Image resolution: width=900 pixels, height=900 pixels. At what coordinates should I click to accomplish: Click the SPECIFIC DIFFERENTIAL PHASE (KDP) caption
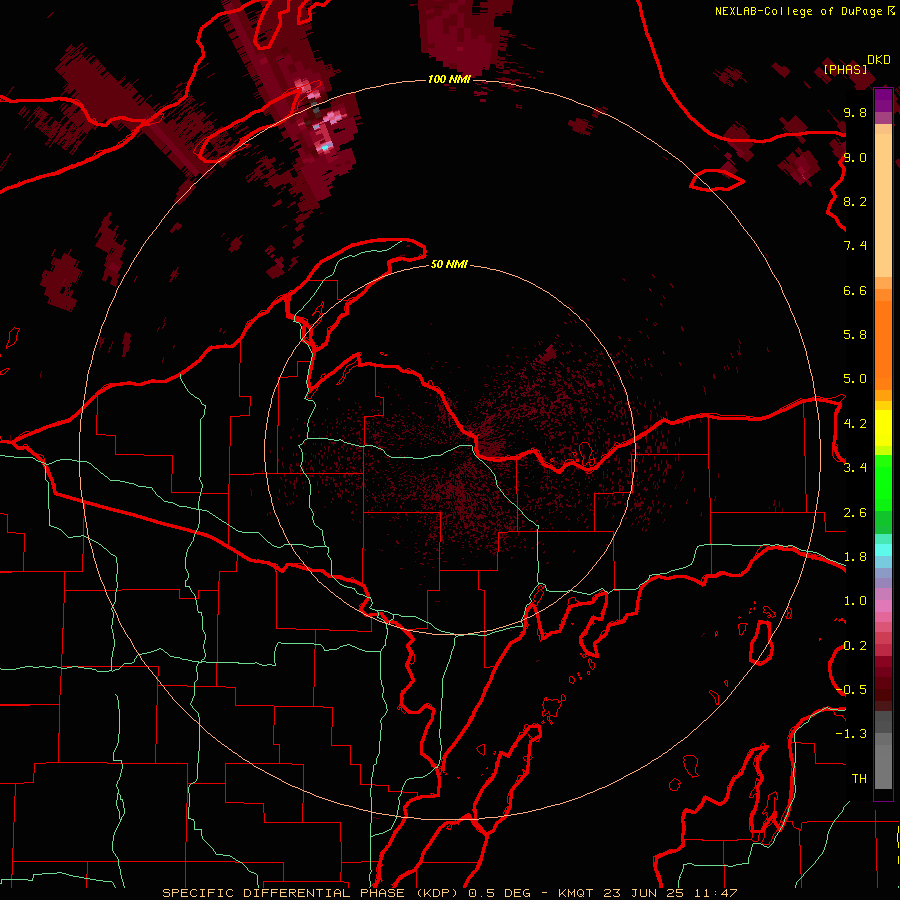(x=312, y=893)
